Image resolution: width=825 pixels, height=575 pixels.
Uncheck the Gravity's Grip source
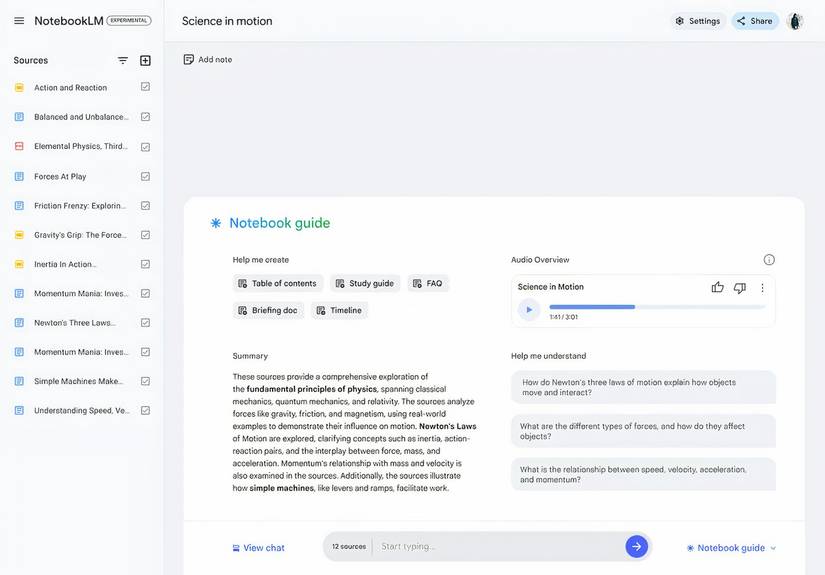coord(146,235)
